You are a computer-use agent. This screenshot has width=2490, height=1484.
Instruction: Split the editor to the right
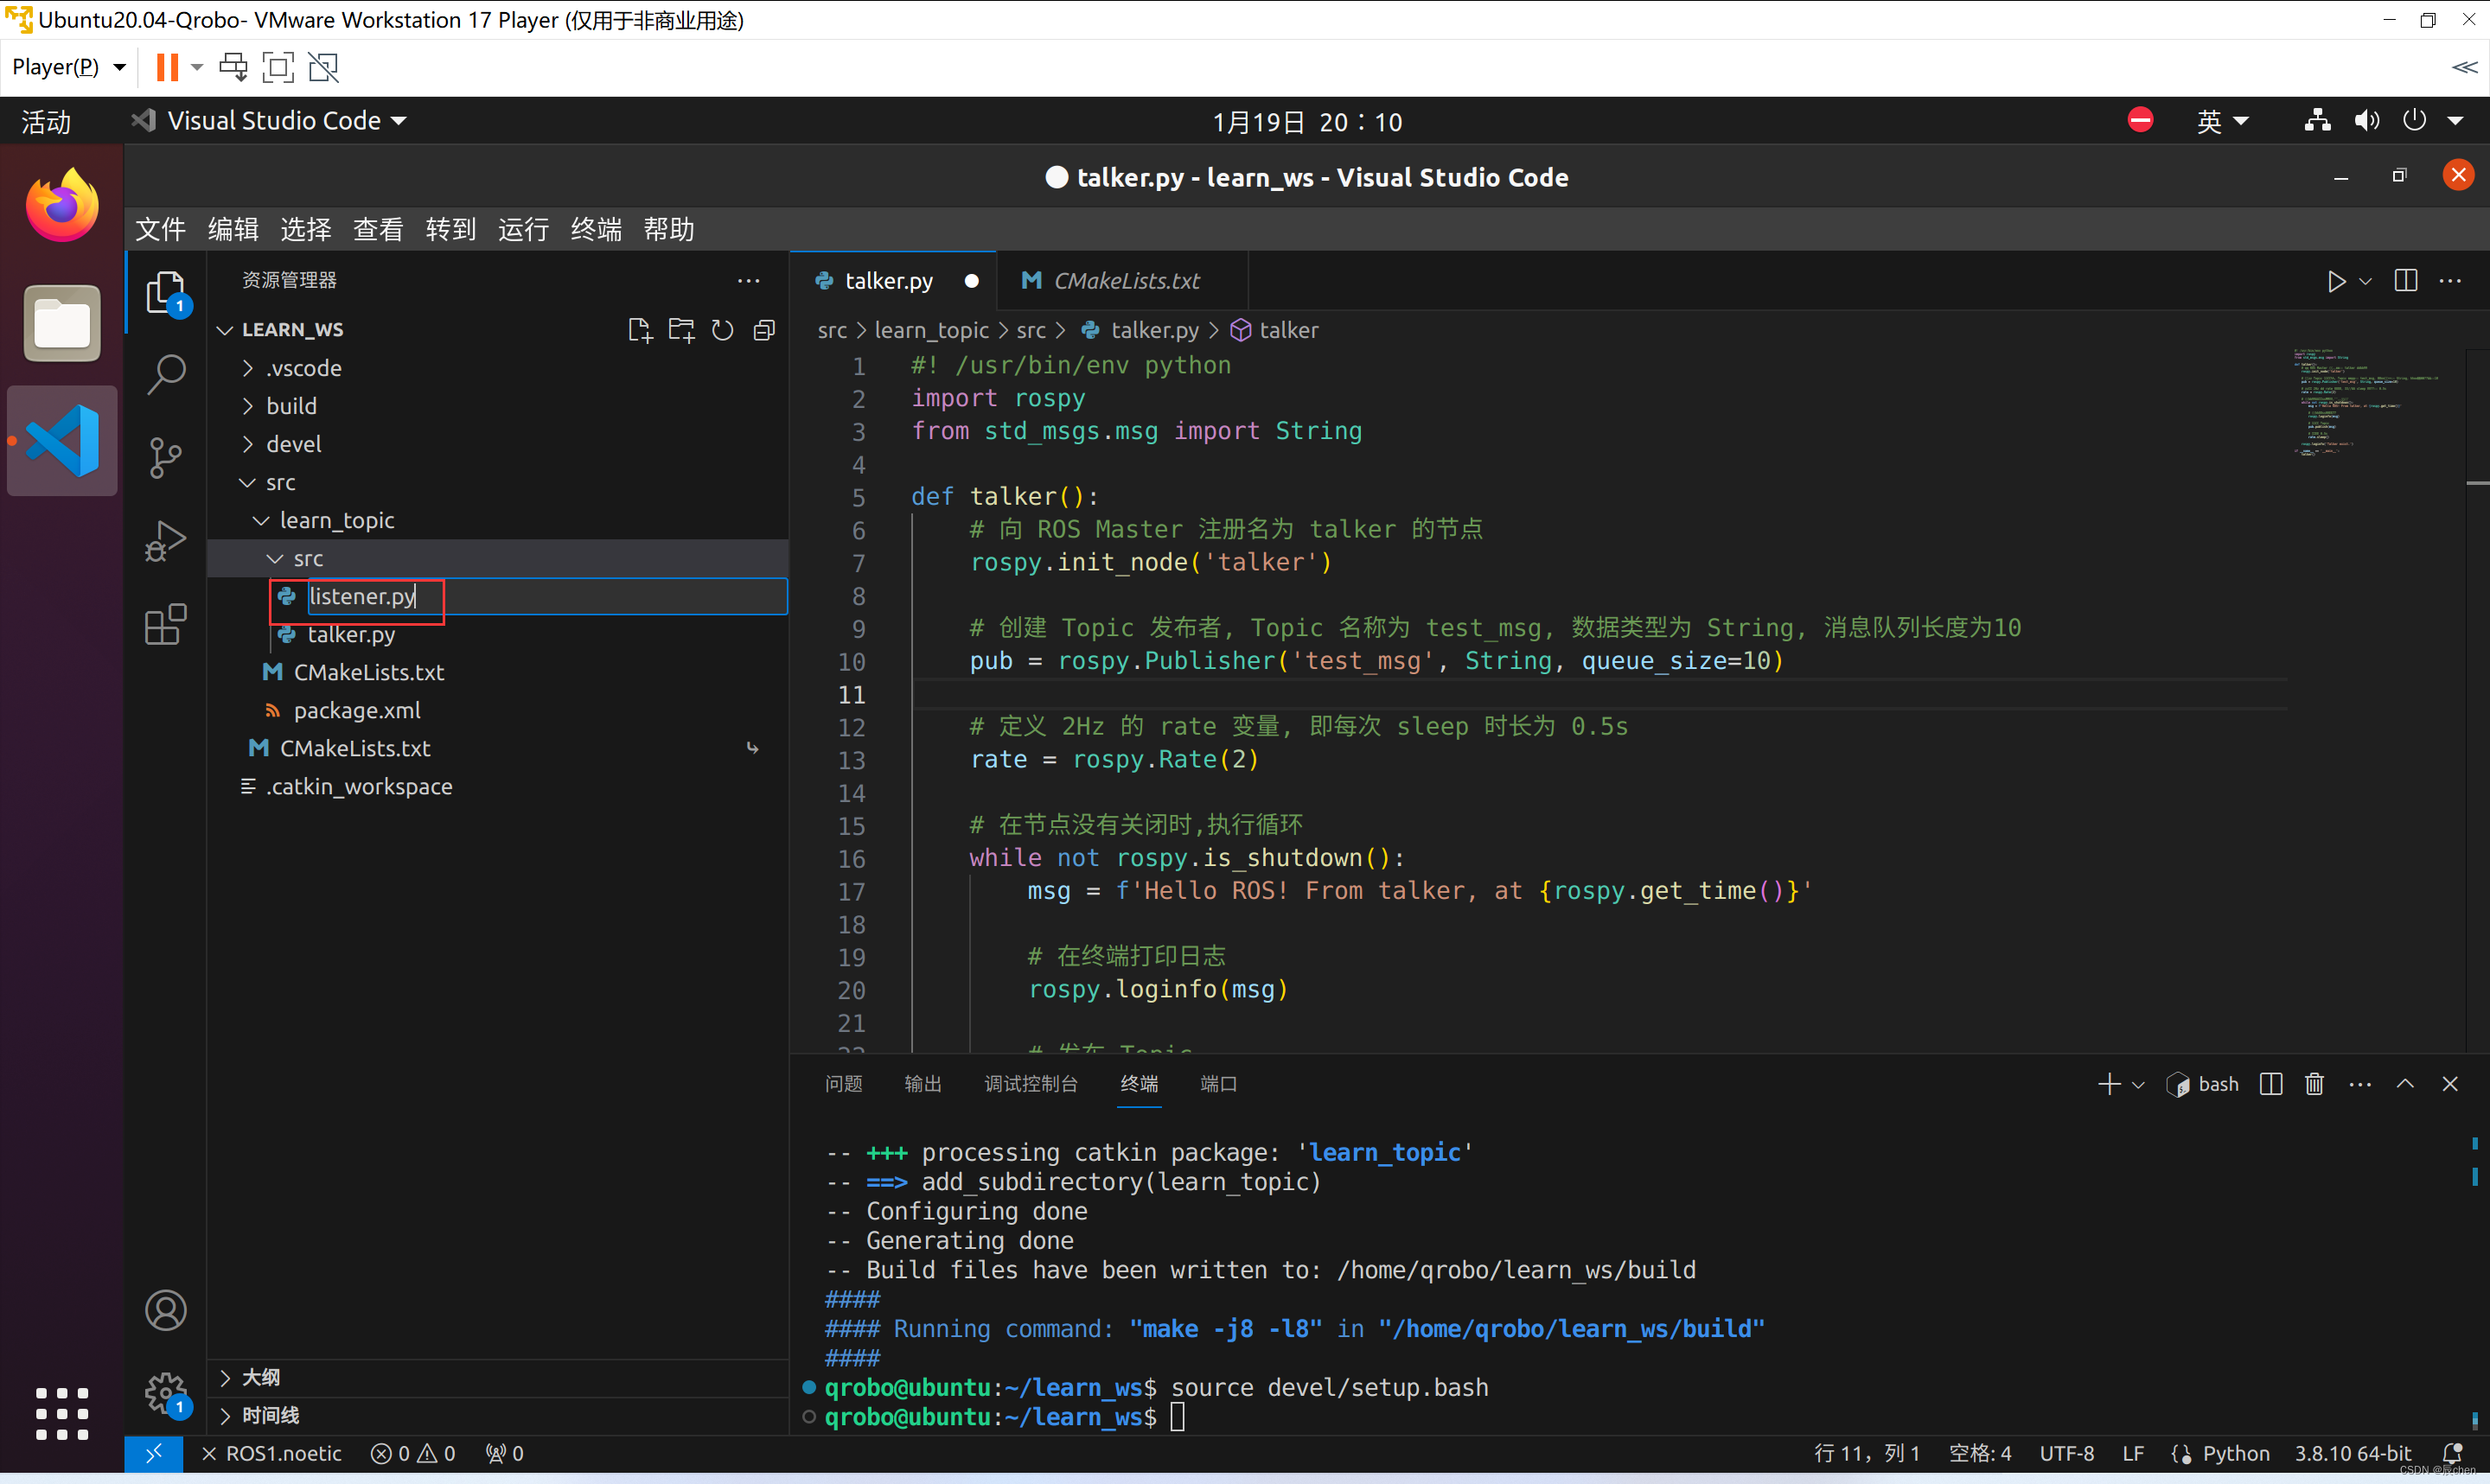click(x=2406, y=281)
